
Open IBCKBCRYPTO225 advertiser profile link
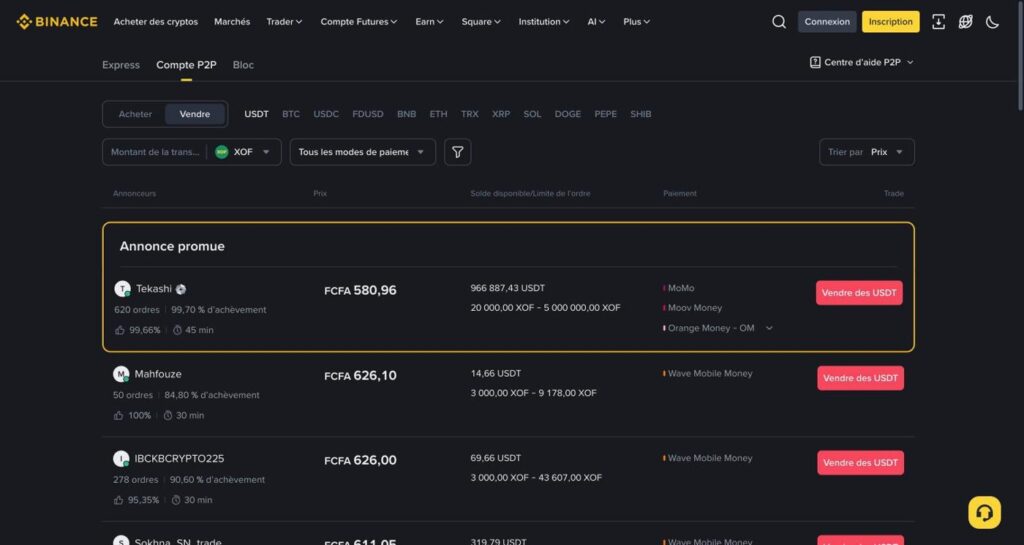[179, 459]
